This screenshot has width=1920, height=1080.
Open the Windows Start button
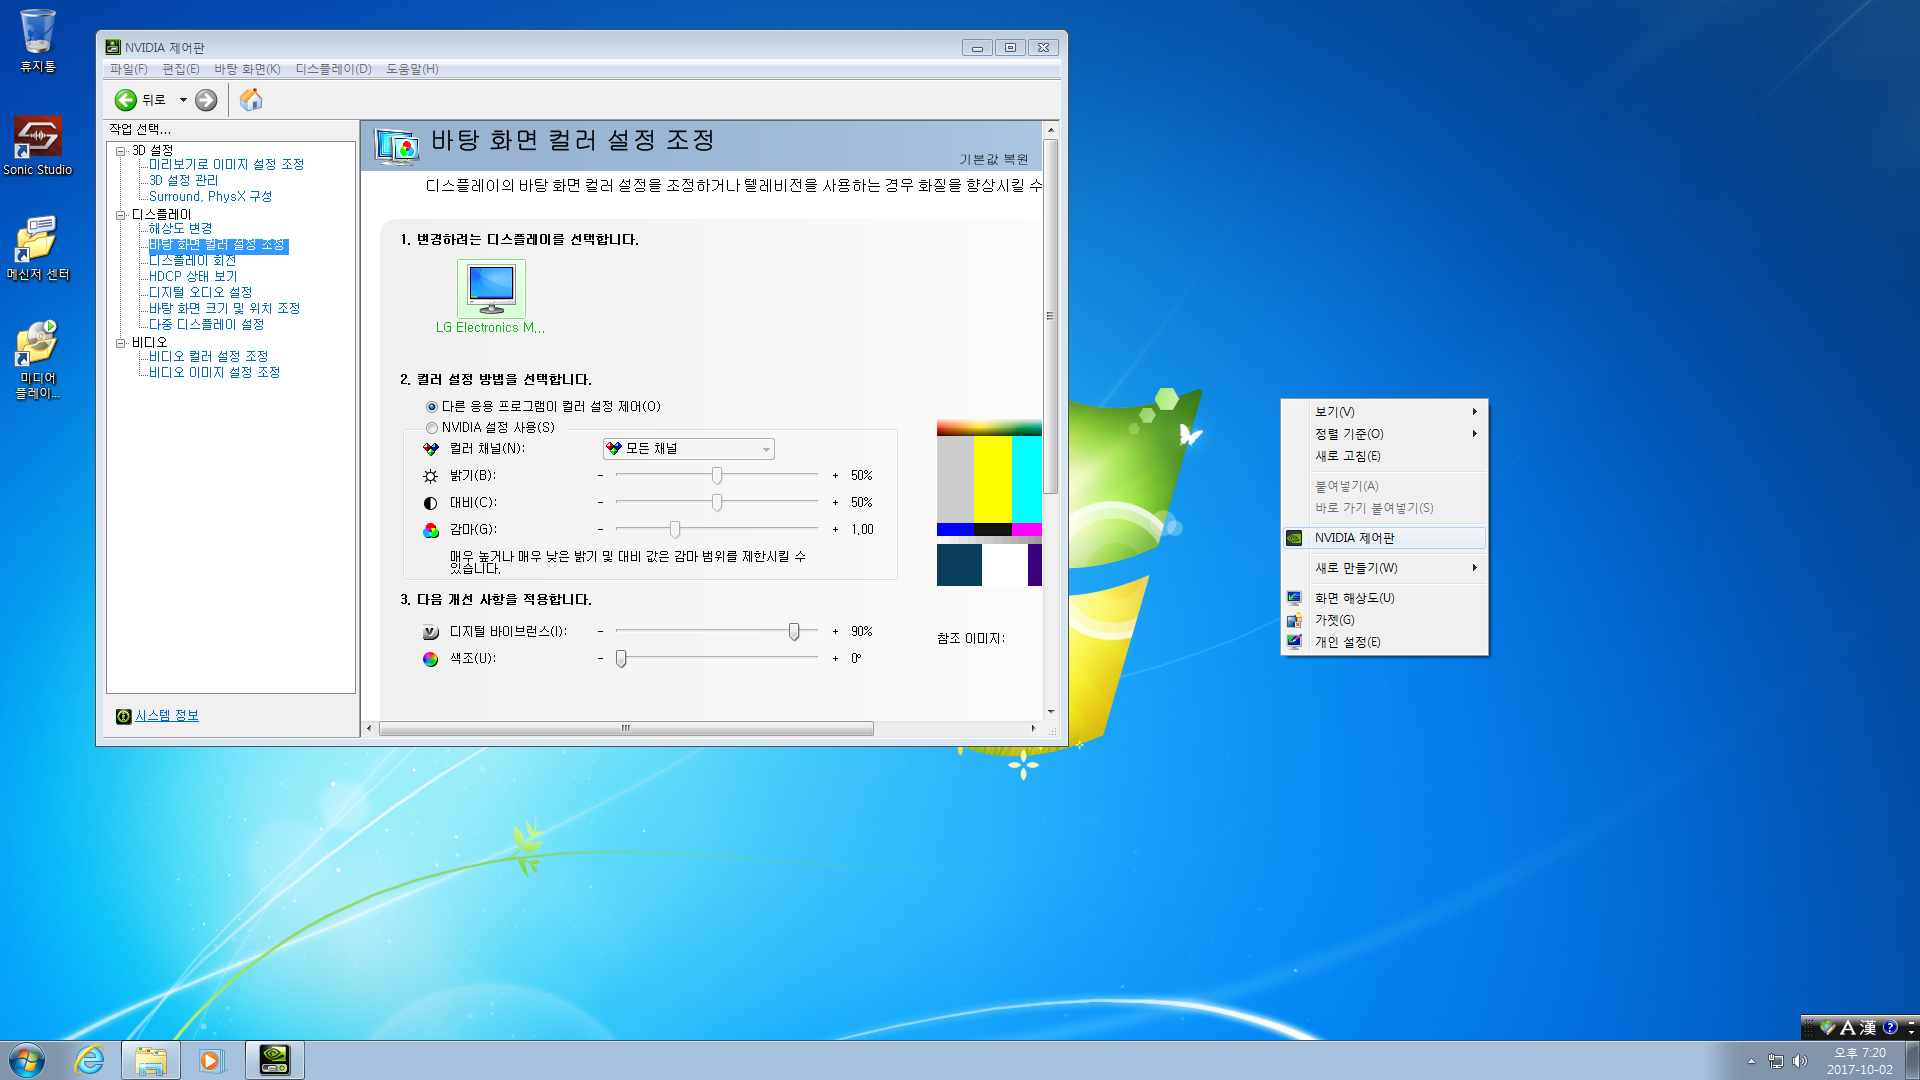click(27, 1060)
